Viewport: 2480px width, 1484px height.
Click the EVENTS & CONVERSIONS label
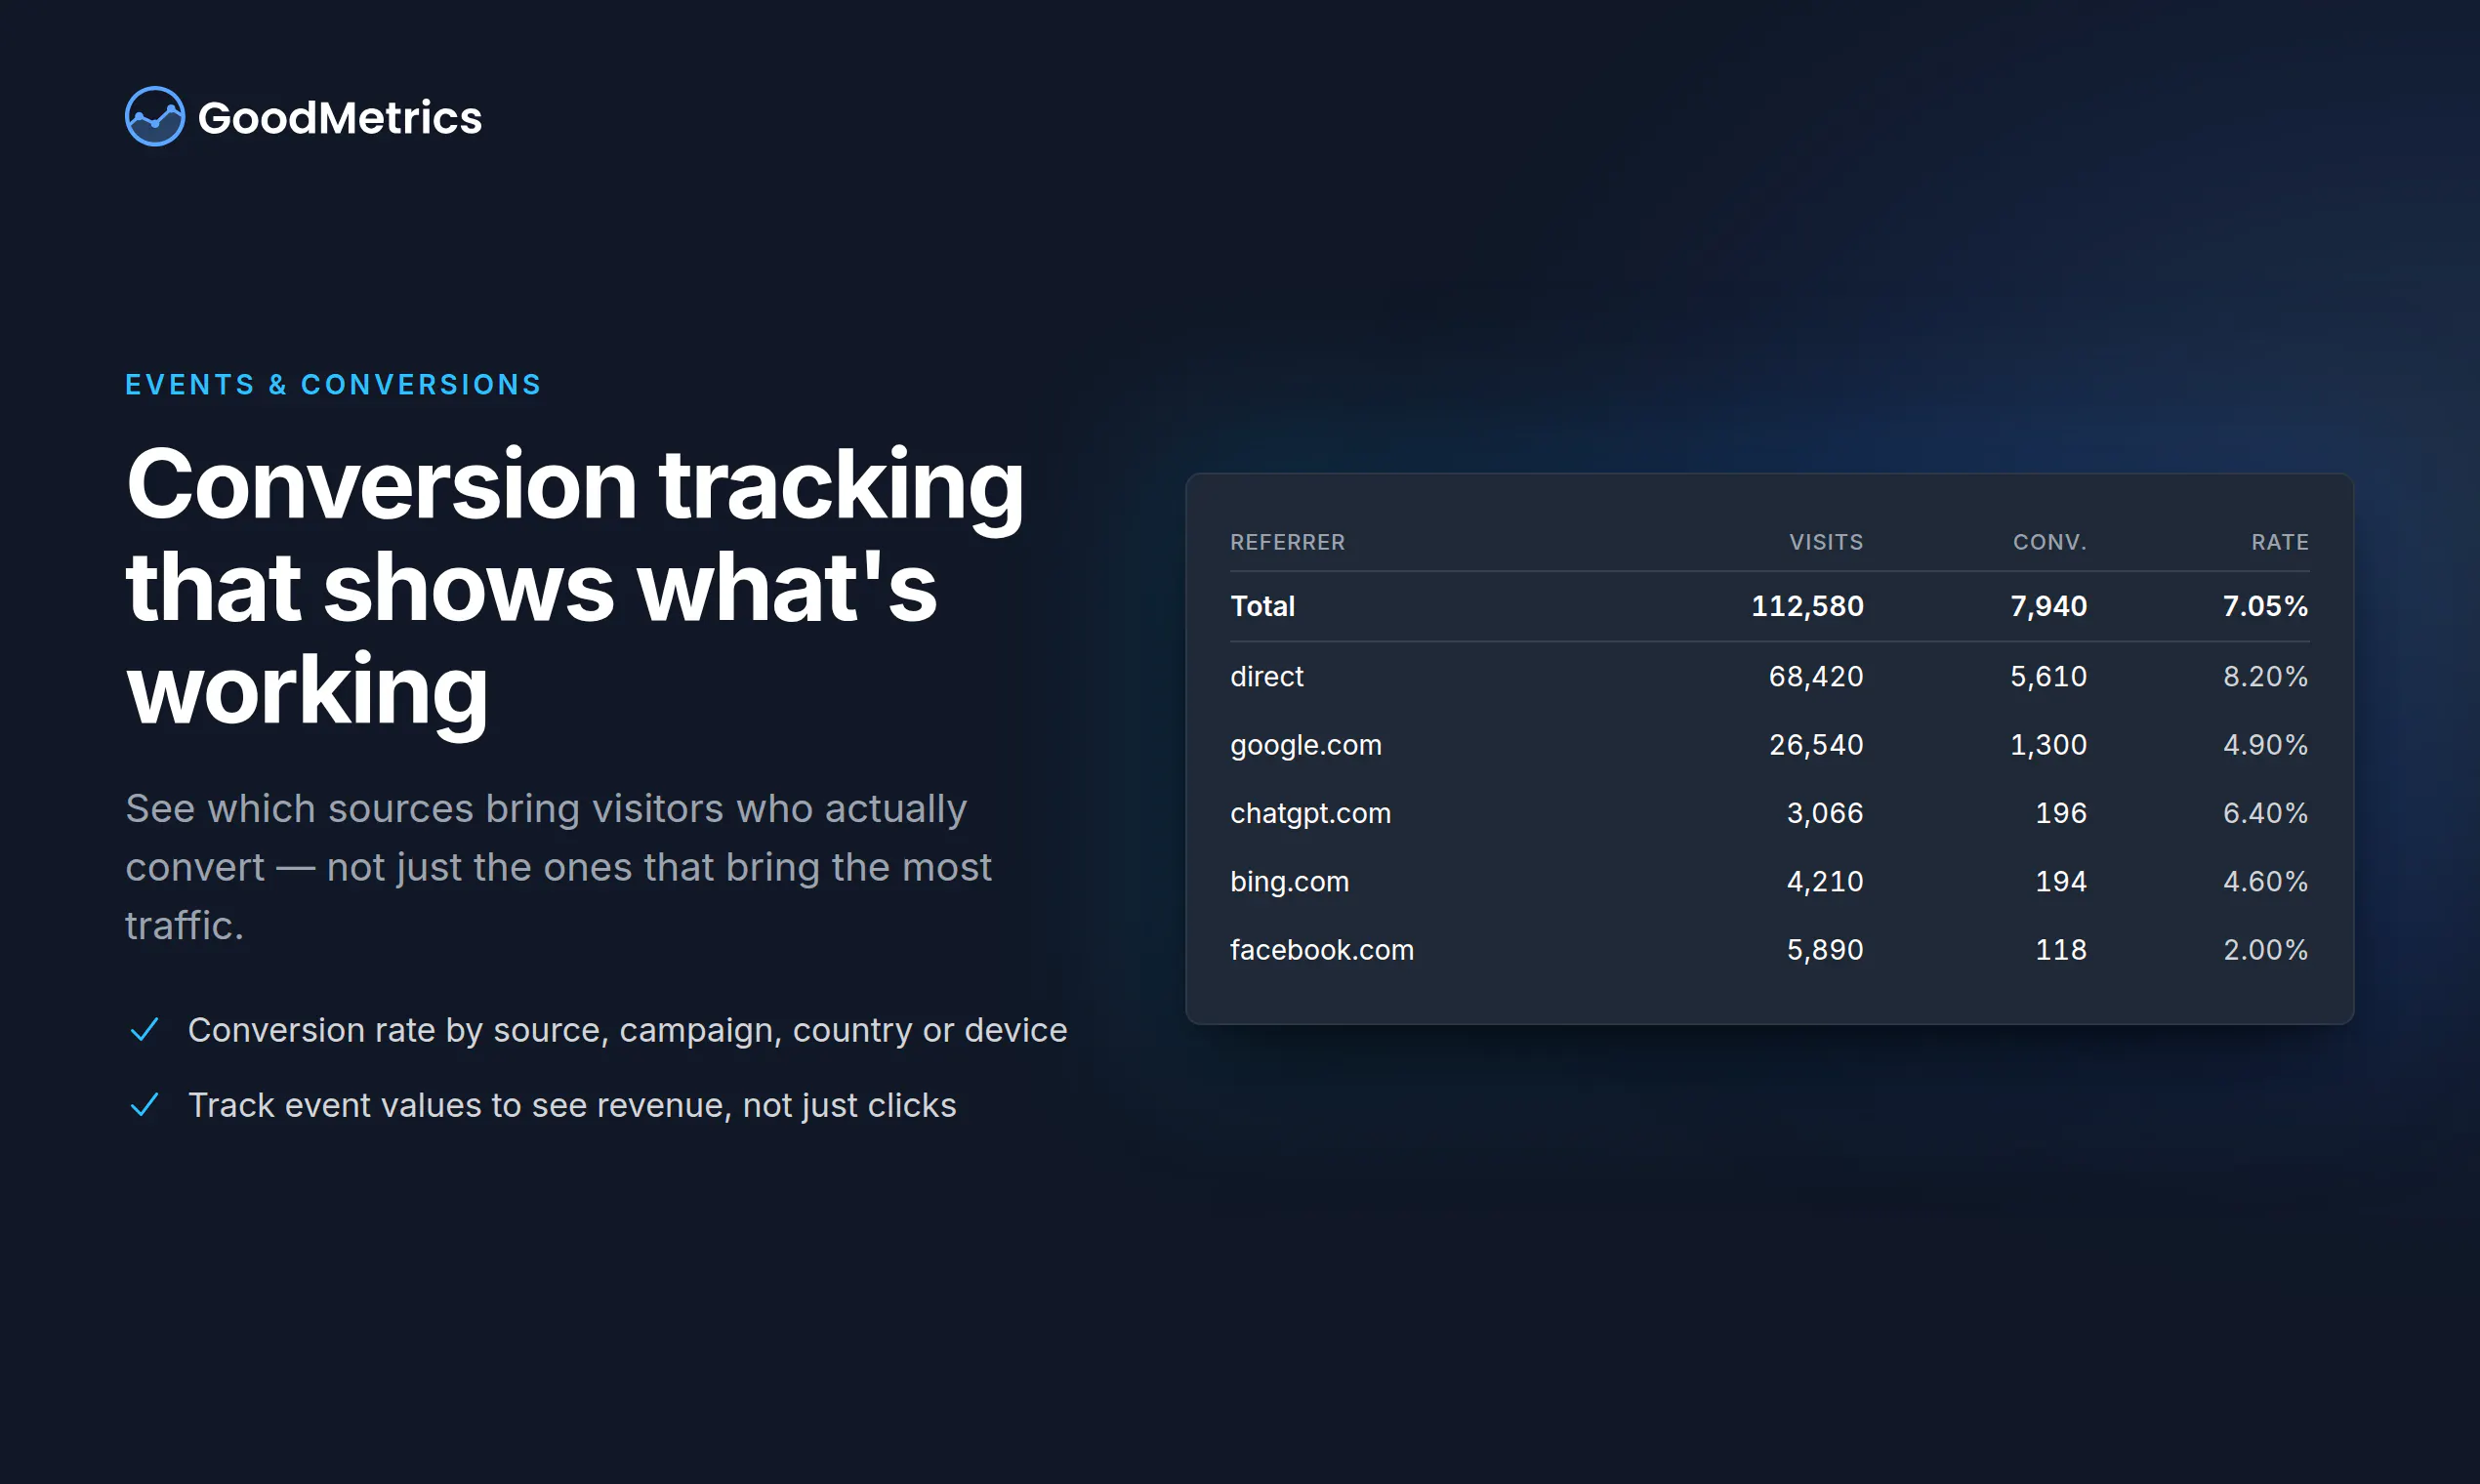333,385
